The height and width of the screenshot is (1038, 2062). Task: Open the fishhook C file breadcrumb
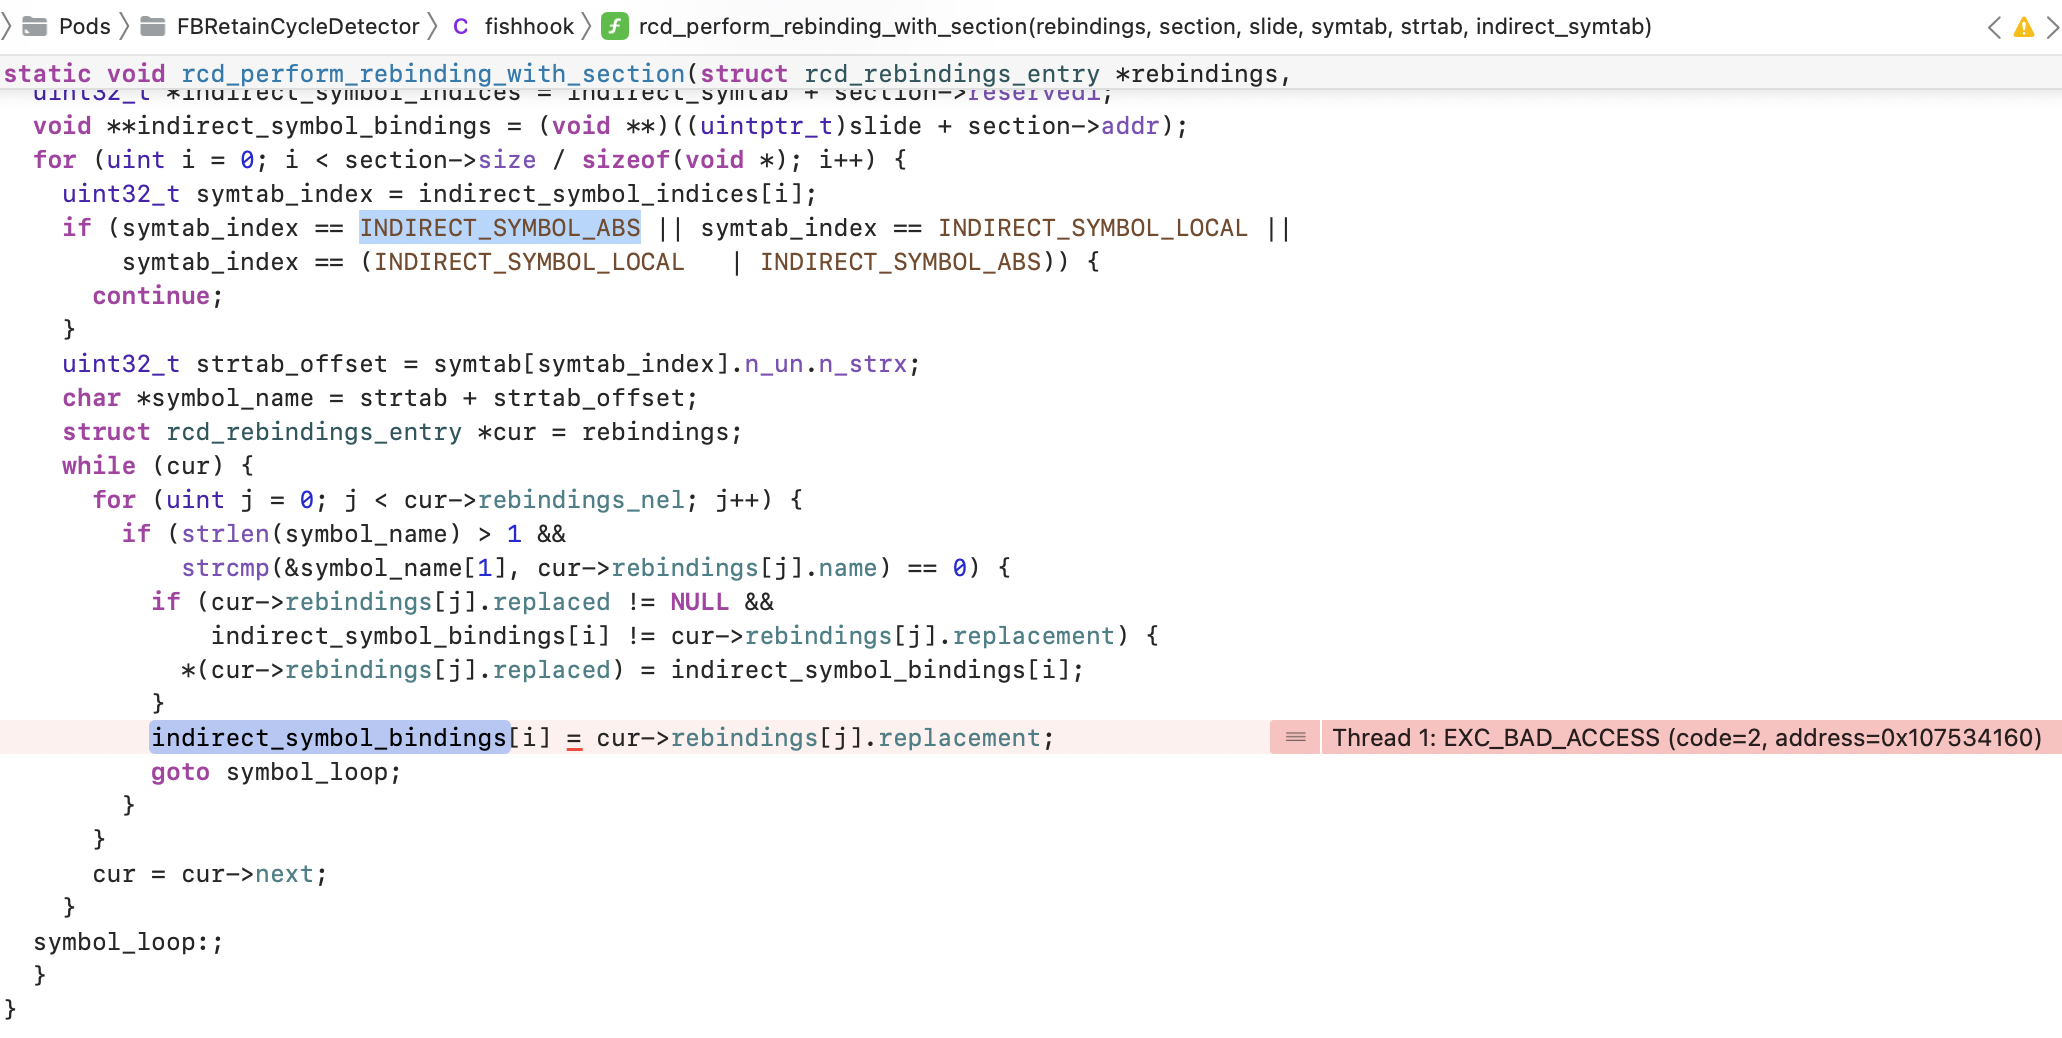(x=513, y=27)
